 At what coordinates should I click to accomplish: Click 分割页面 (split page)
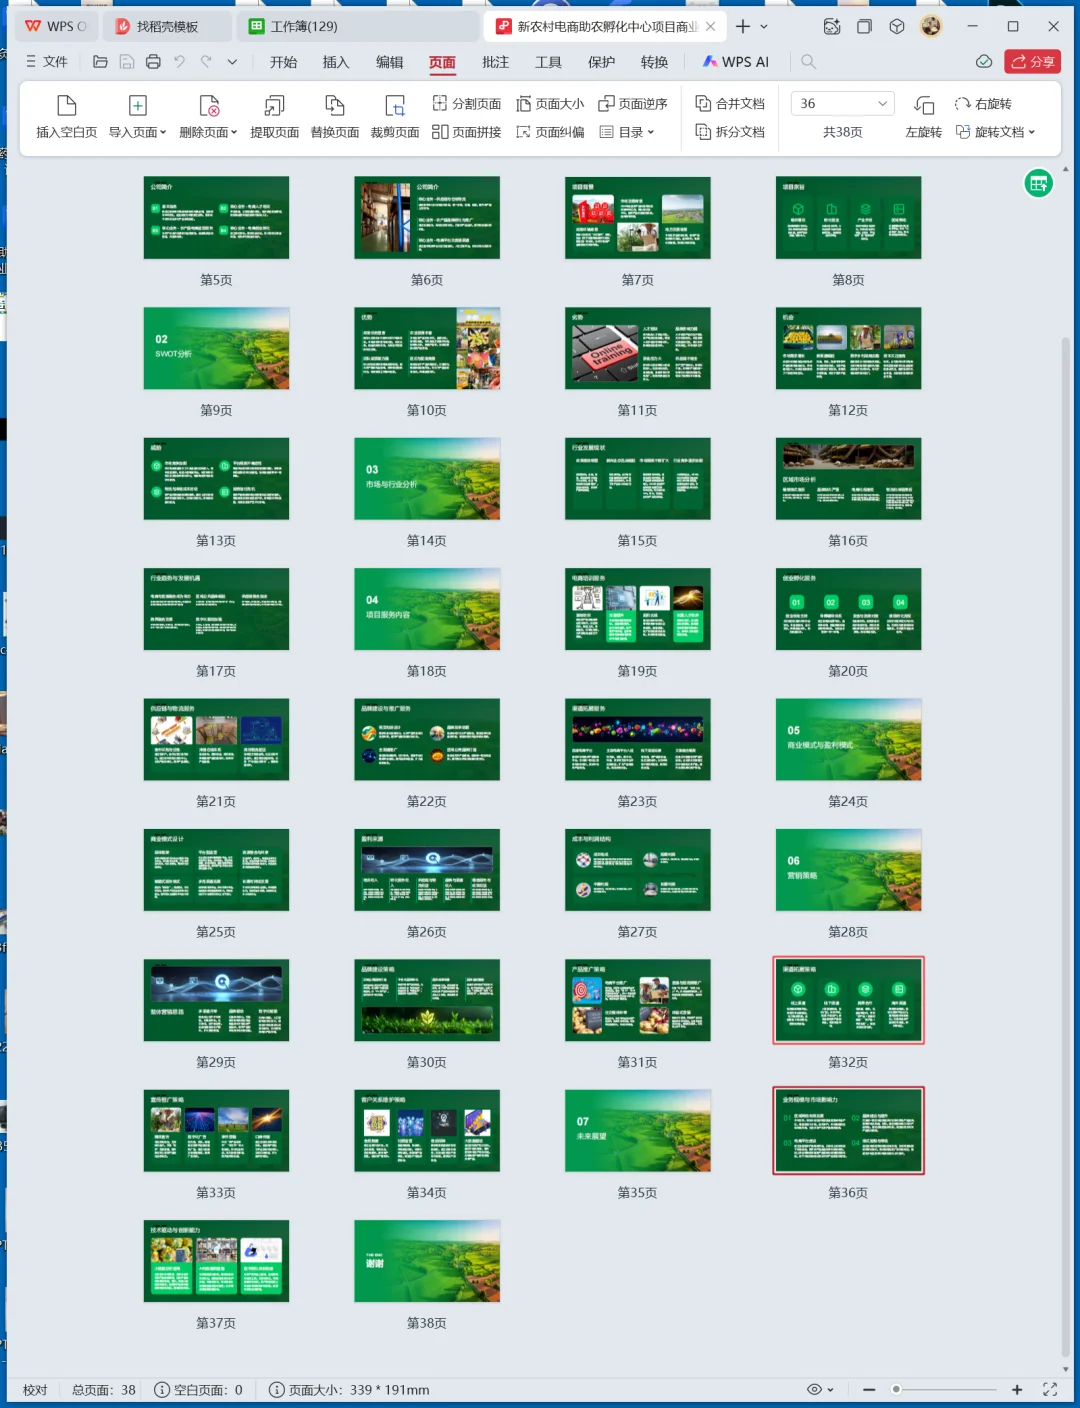467,103
